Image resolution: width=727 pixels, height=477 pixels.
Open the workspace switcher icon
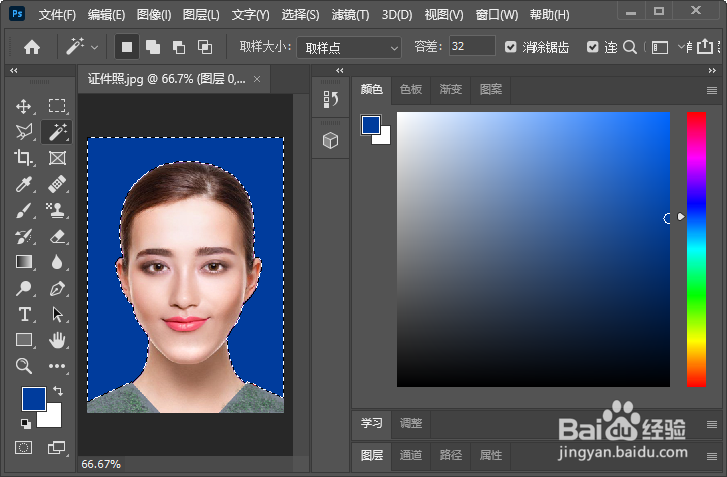pos(660,47)
